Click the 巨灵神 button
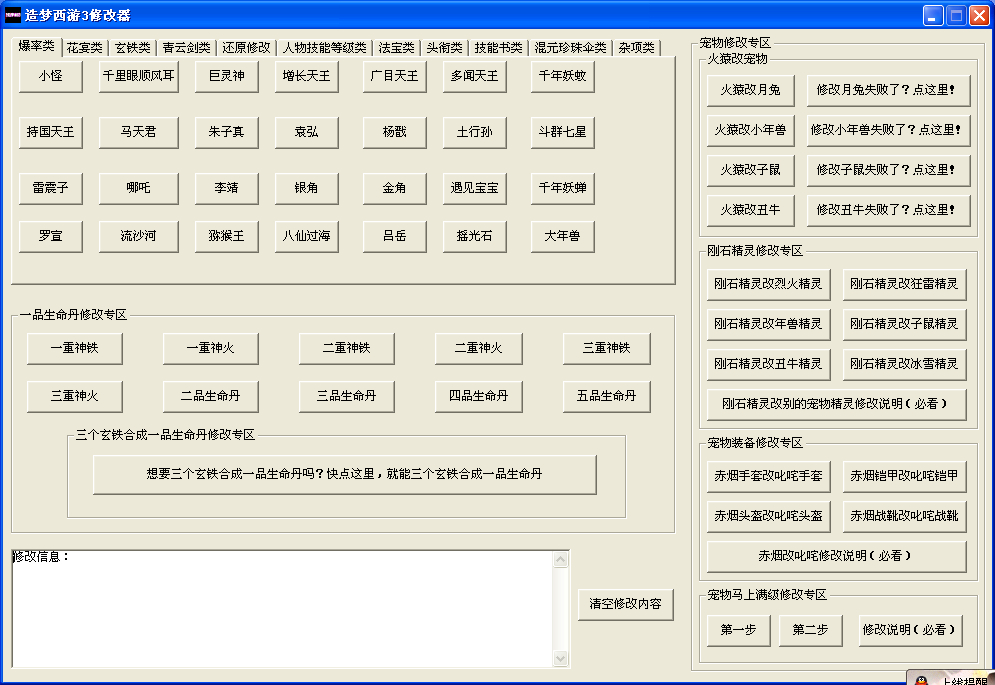Viewport: 995px width, 685px height. pos(226,76)
